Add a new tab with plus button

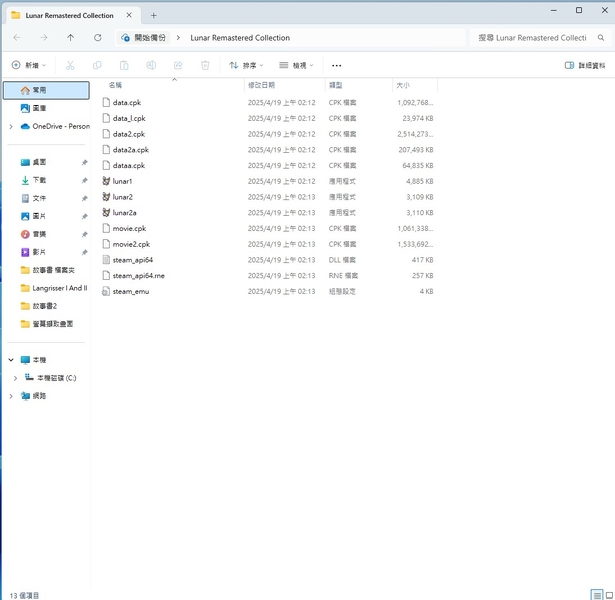pyautogui.click(x=154, y=15)
